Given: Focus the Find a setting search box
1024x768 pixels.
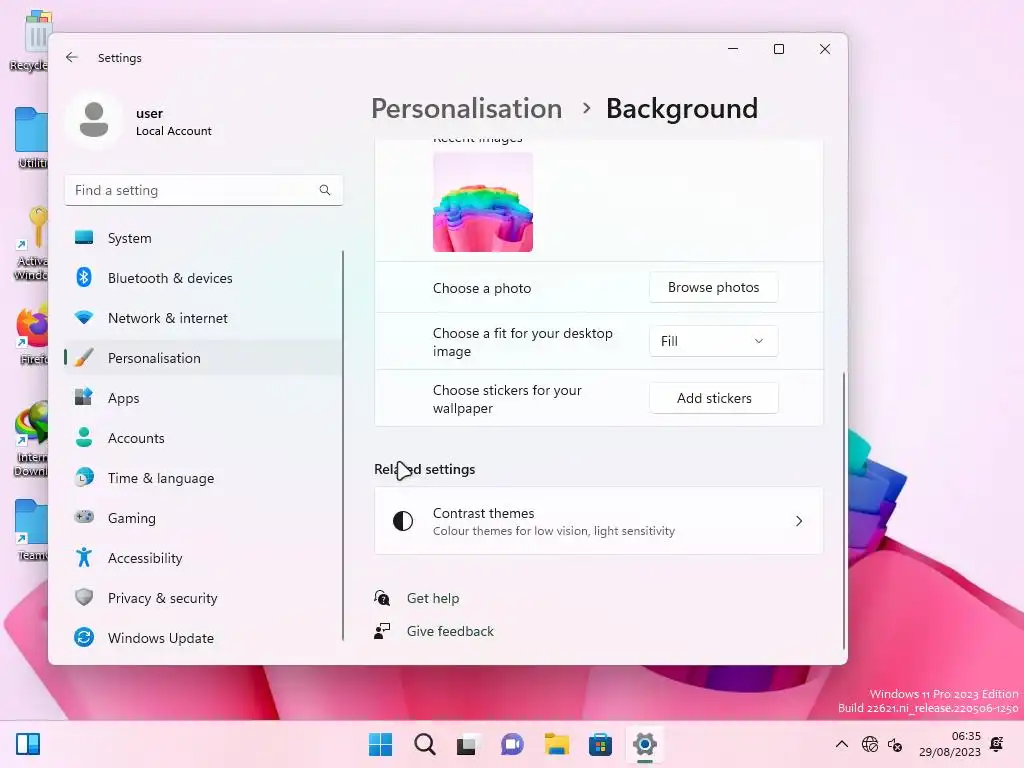Looking at the screenshot, I should pos(204,190).
